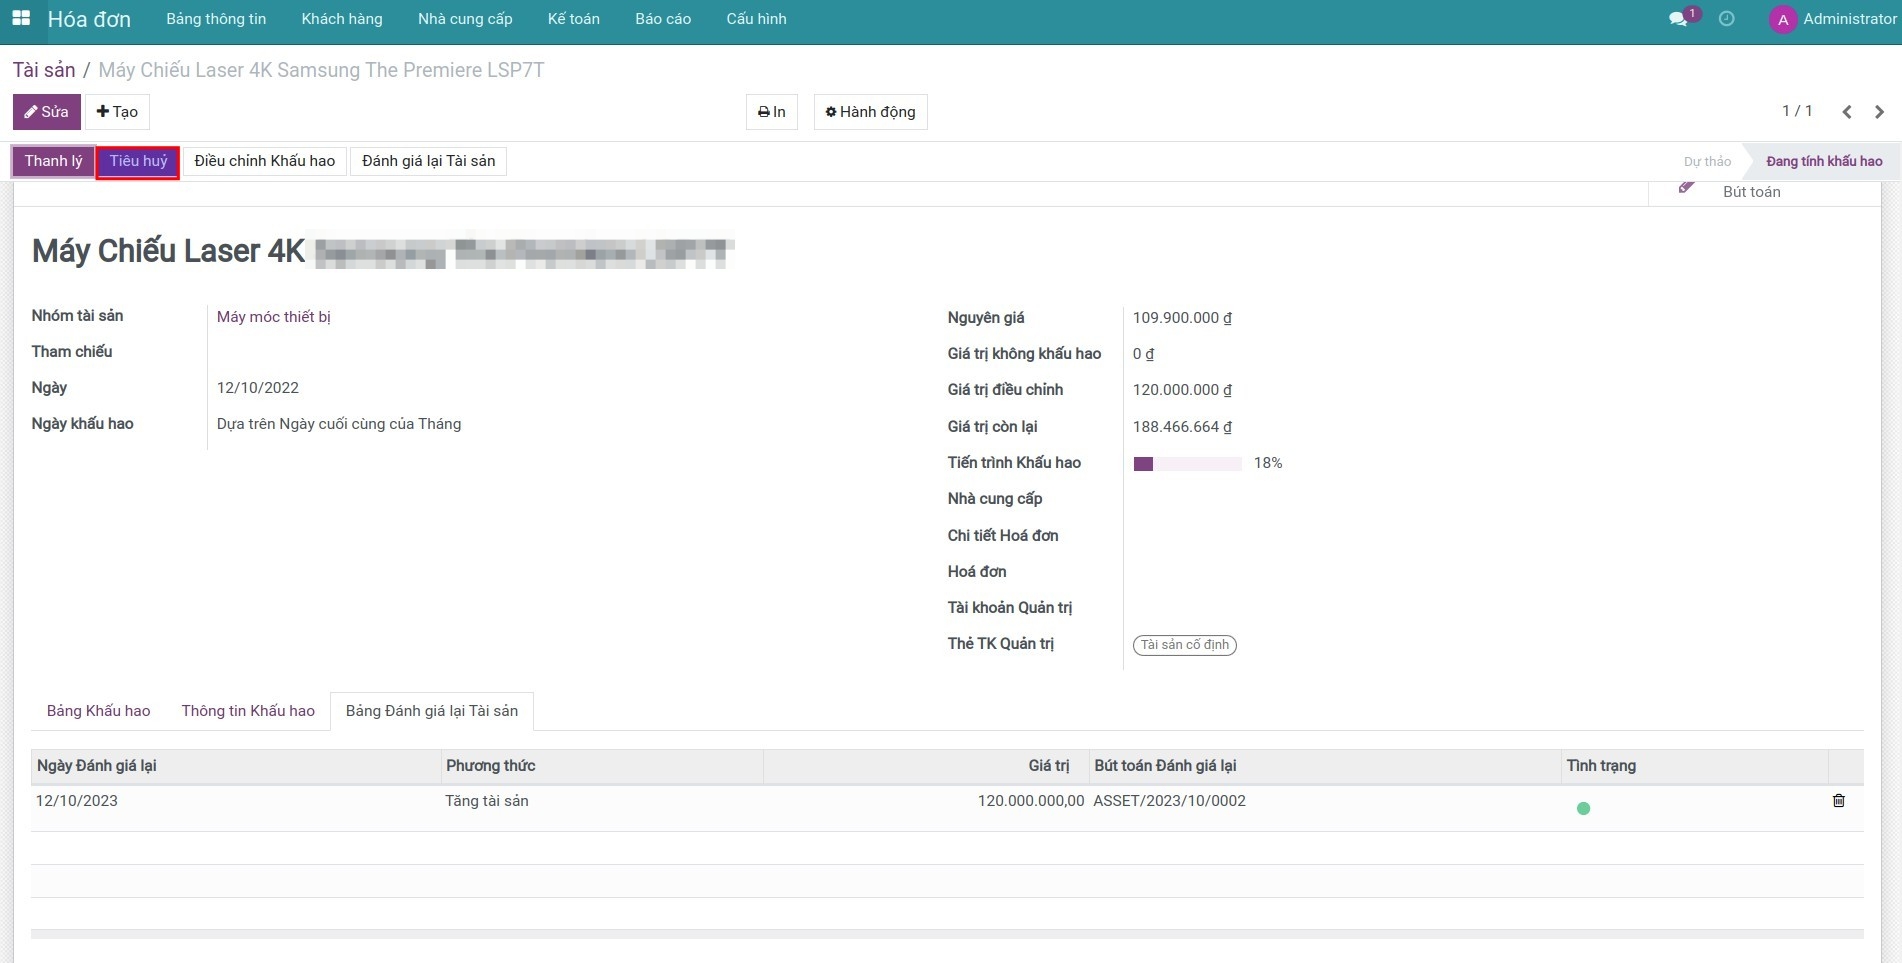Open the Hành động actions dropdown
This screenshot has height=963, width=1902.
coord(870,112)
